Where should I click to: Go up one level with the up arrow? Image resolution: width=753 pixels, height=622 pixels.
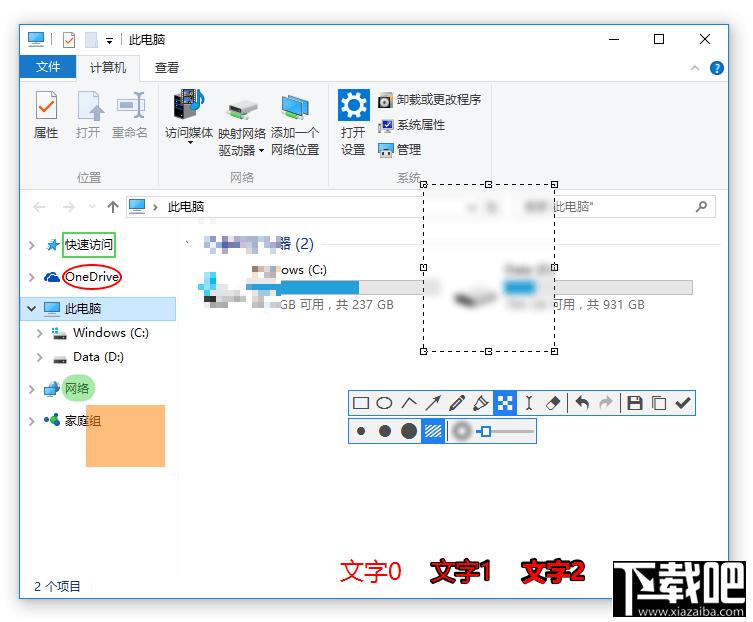[113, 207]
